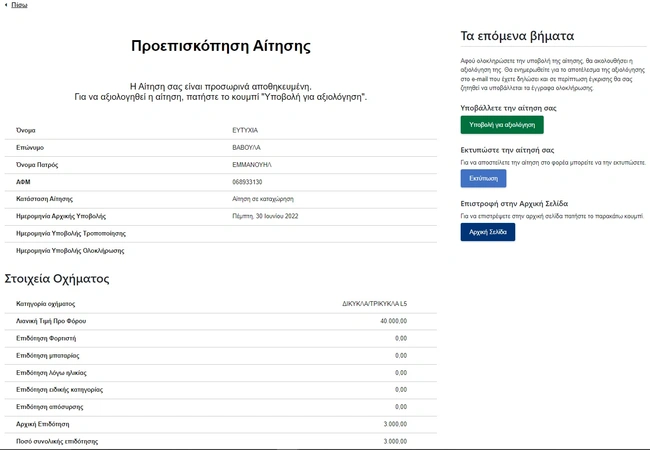This screenshot has width=650, height=450.
Task: Click the Ποσό συνολικής επιδότησης row label
Action: (x=57, y=441)
